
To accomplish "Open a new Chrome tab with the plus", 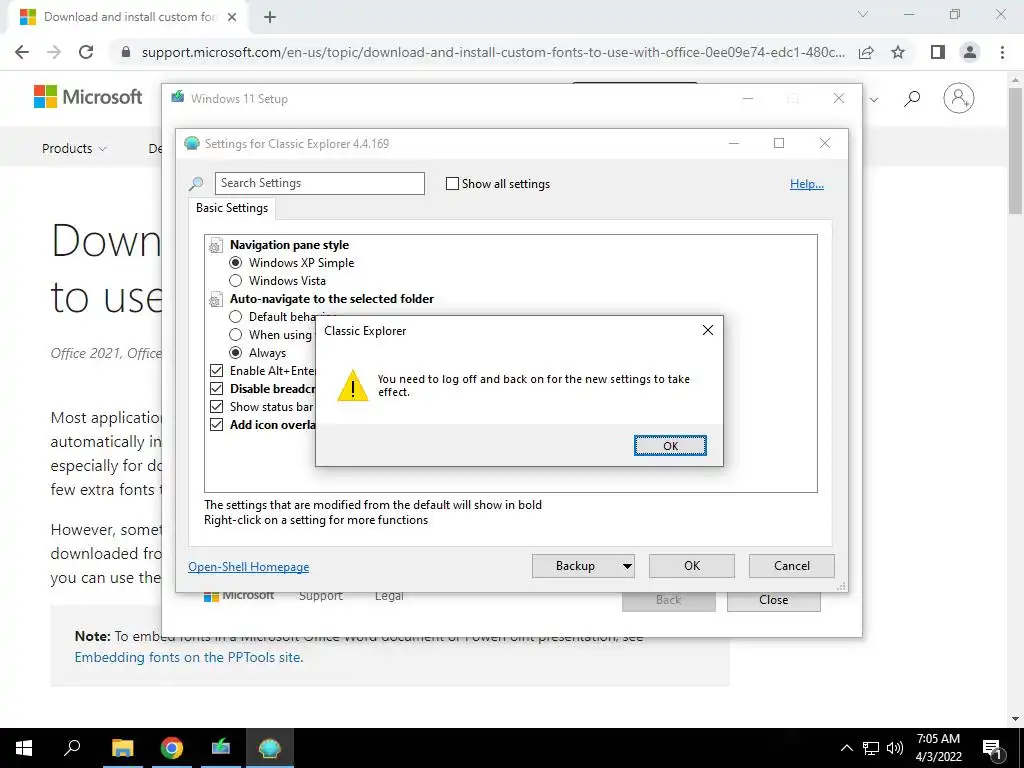I will [270, 17].
